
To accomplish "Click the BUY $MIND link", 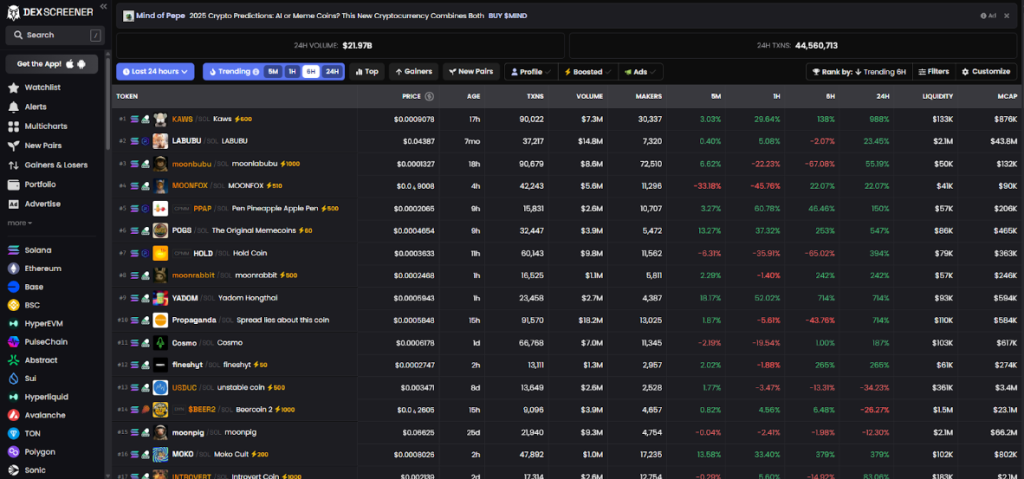I will [x=508, y=16].
